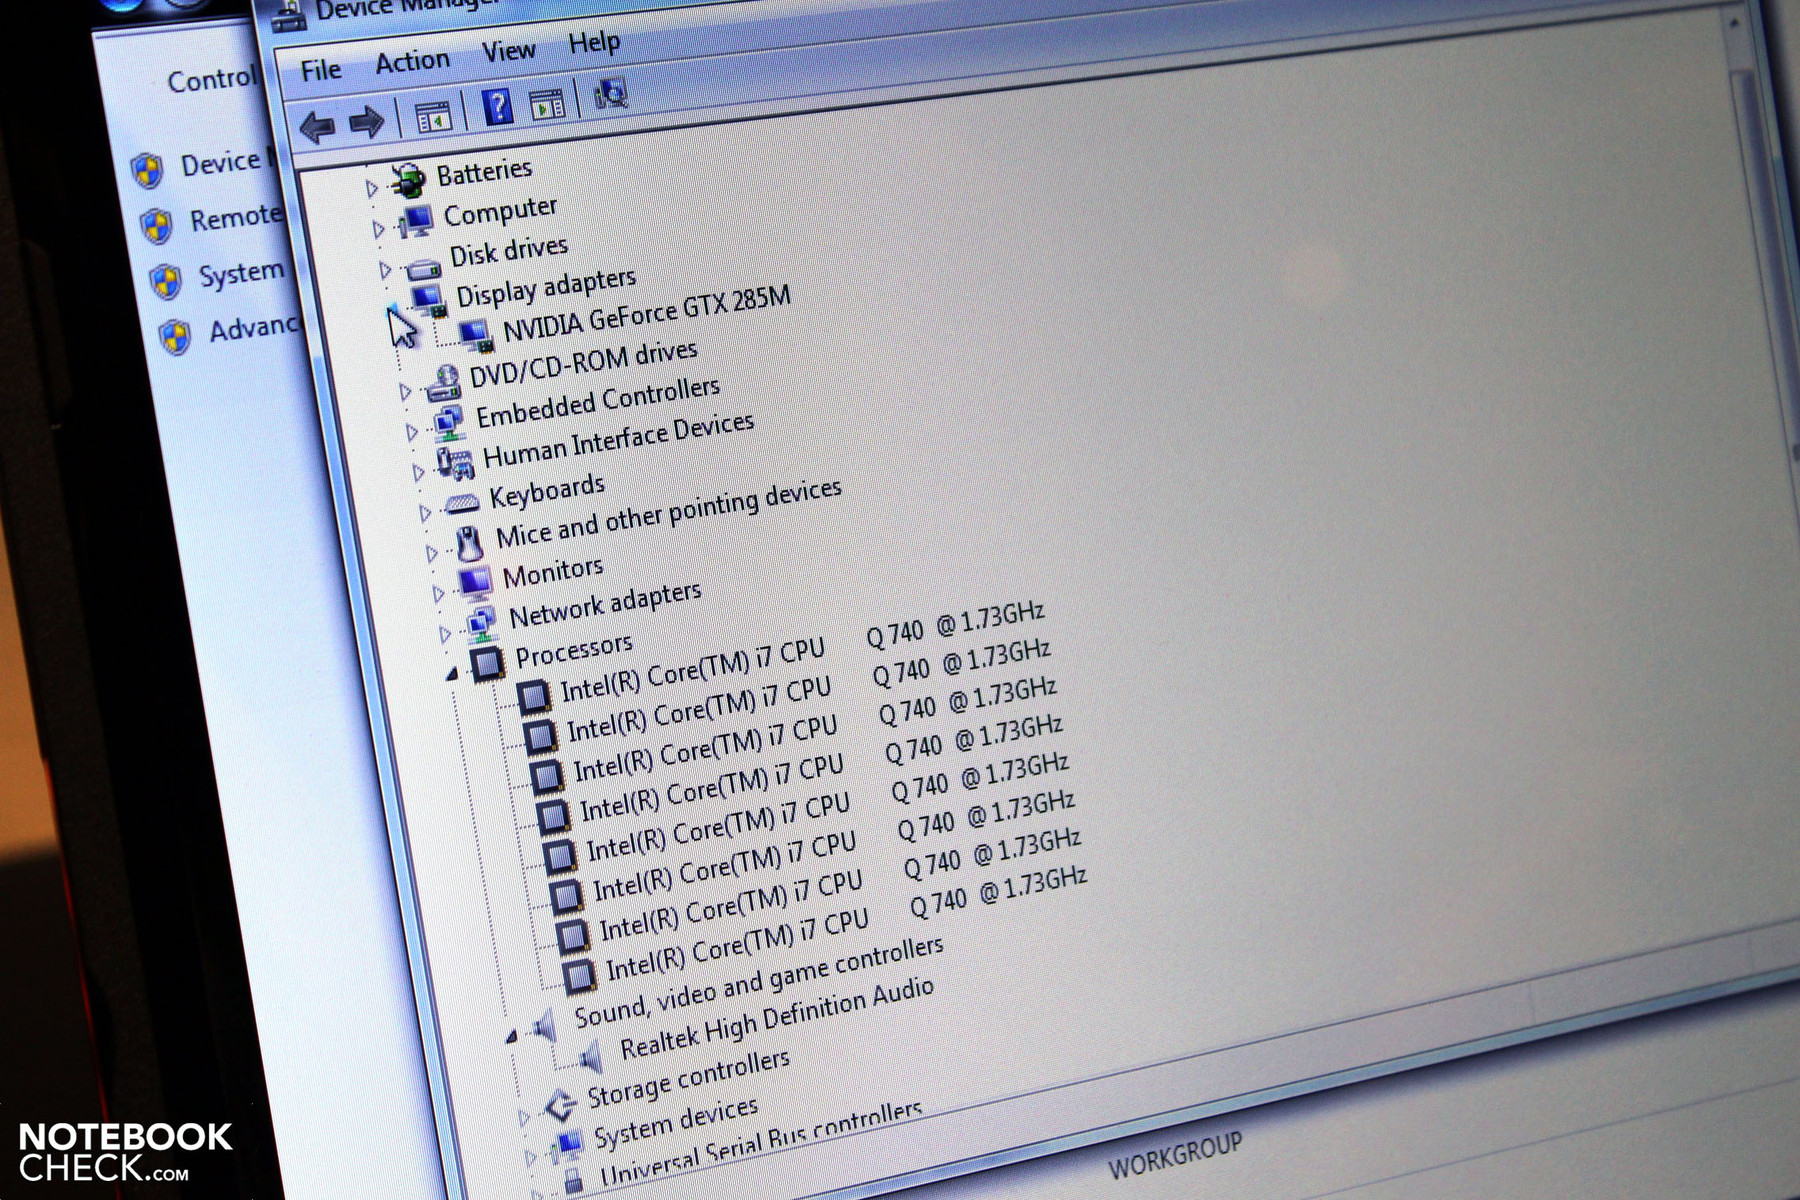Click the Computer category icon
Viewport: 1800px width, 1200px height.
tap(416, 221)
